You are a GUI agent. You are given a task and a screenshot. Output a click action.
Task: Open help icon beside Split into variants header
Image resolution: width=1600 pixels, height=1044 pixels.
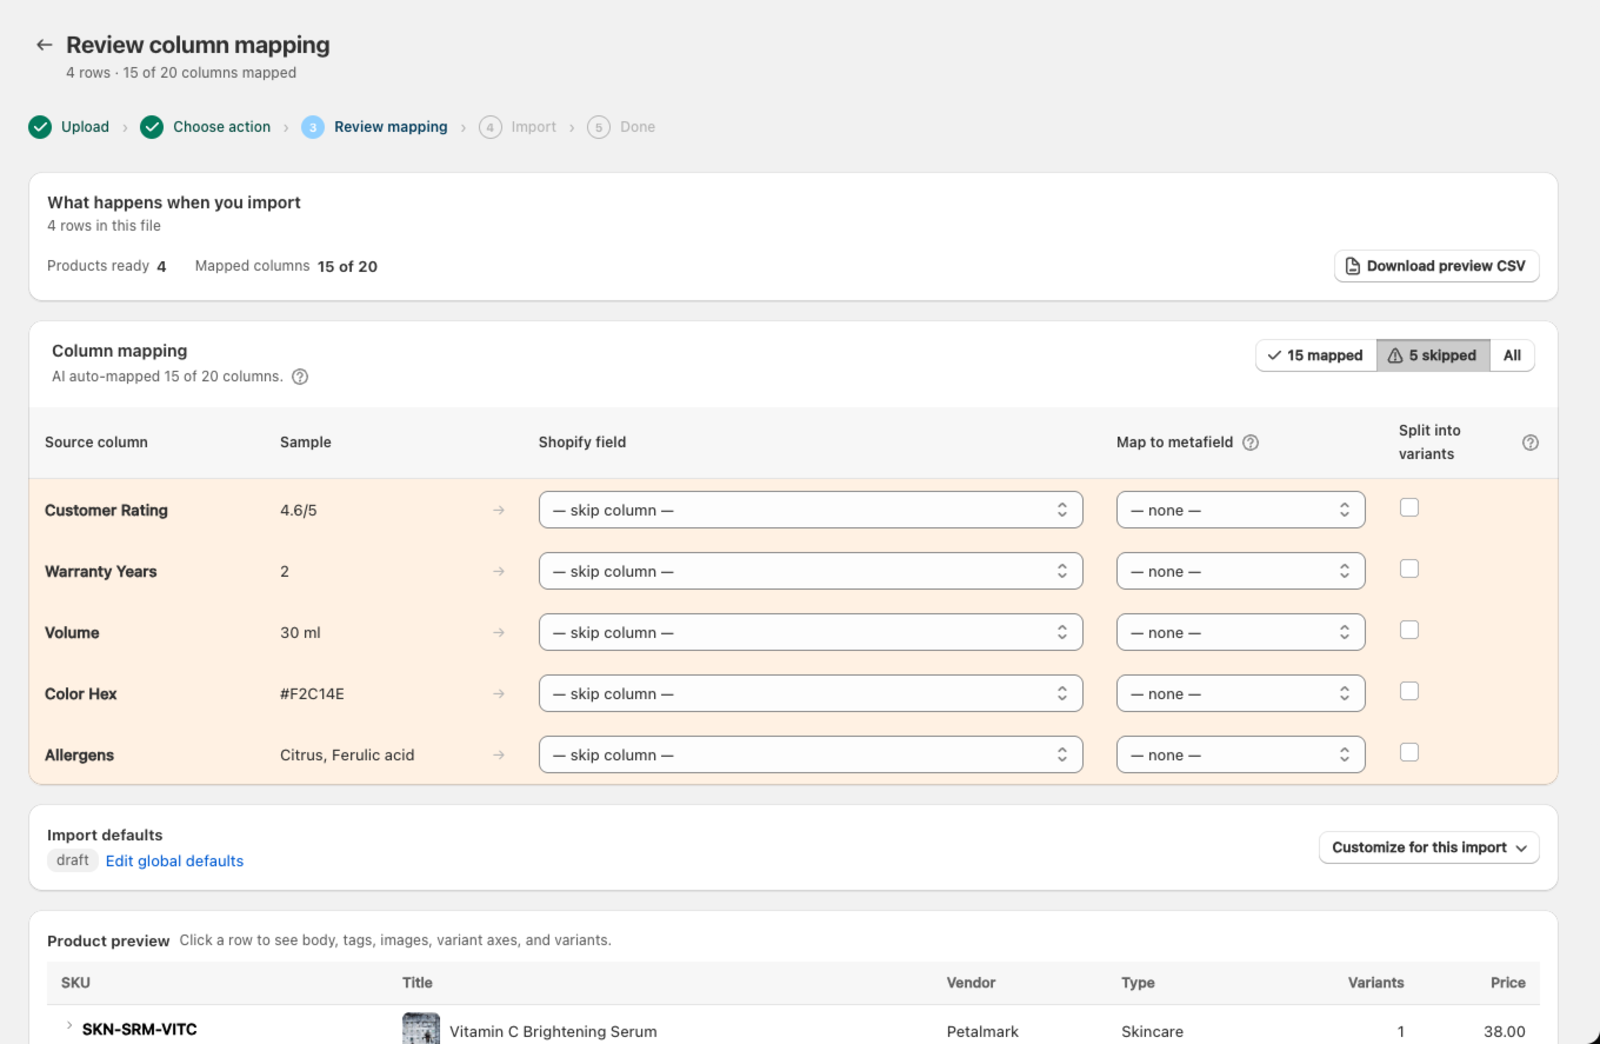[x=1530, y=442]
